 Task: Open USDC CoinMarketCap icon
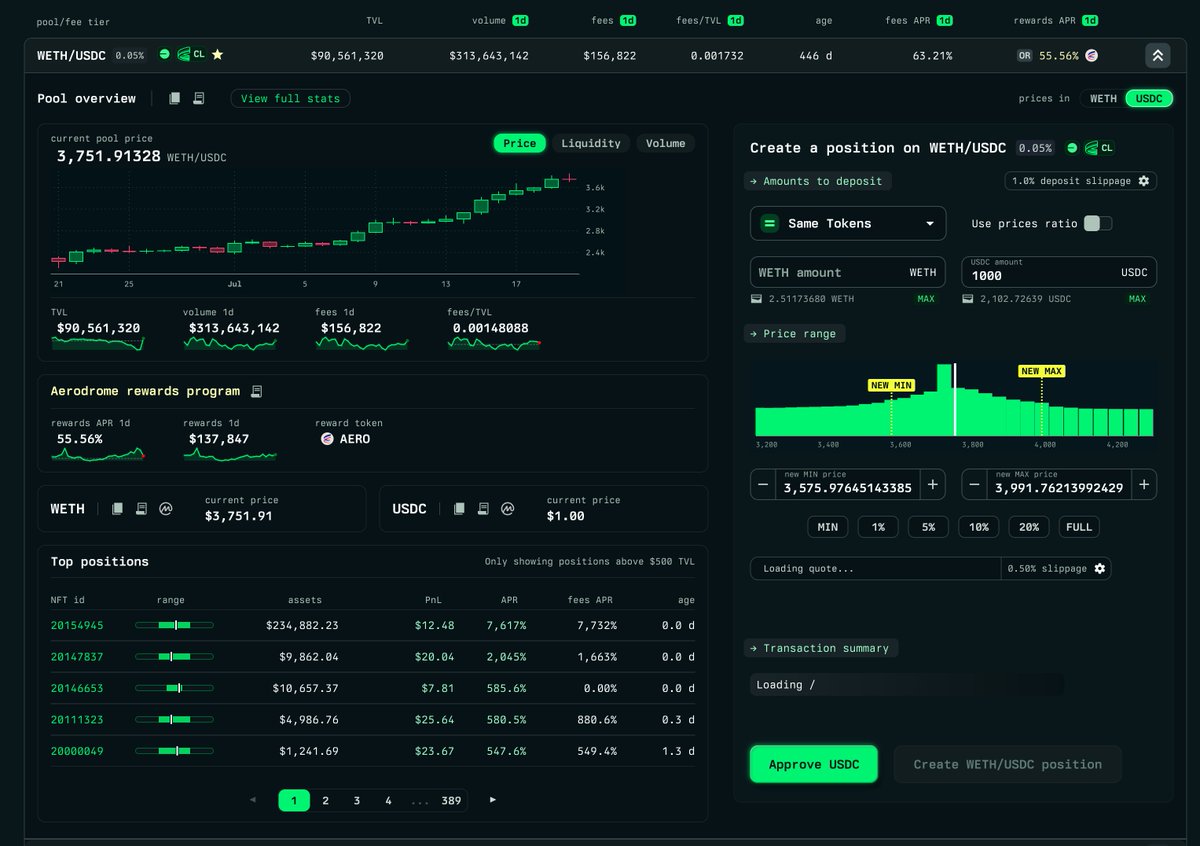[508, 509]
